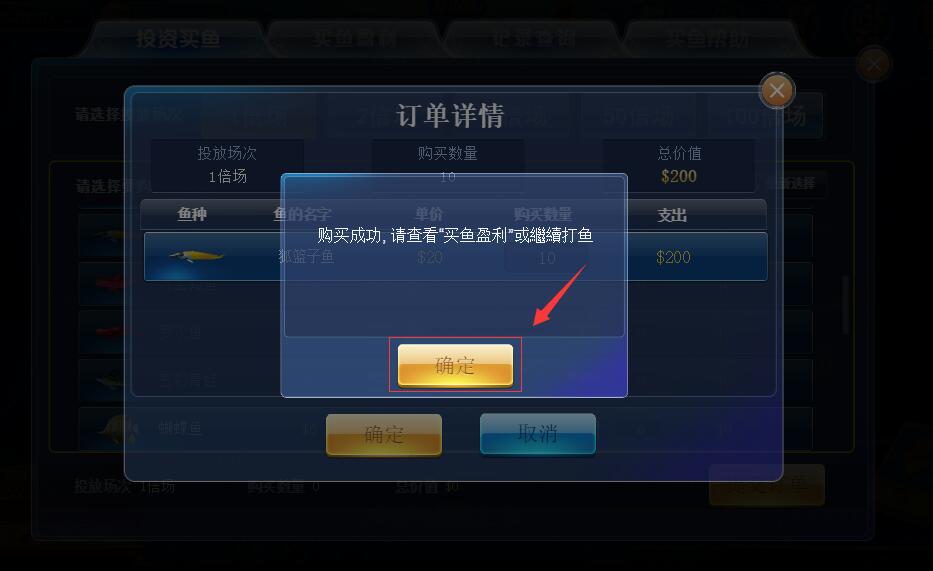Select the 100倍场 multiplier option
Screen dimensions: 933x571
[766, 115]
